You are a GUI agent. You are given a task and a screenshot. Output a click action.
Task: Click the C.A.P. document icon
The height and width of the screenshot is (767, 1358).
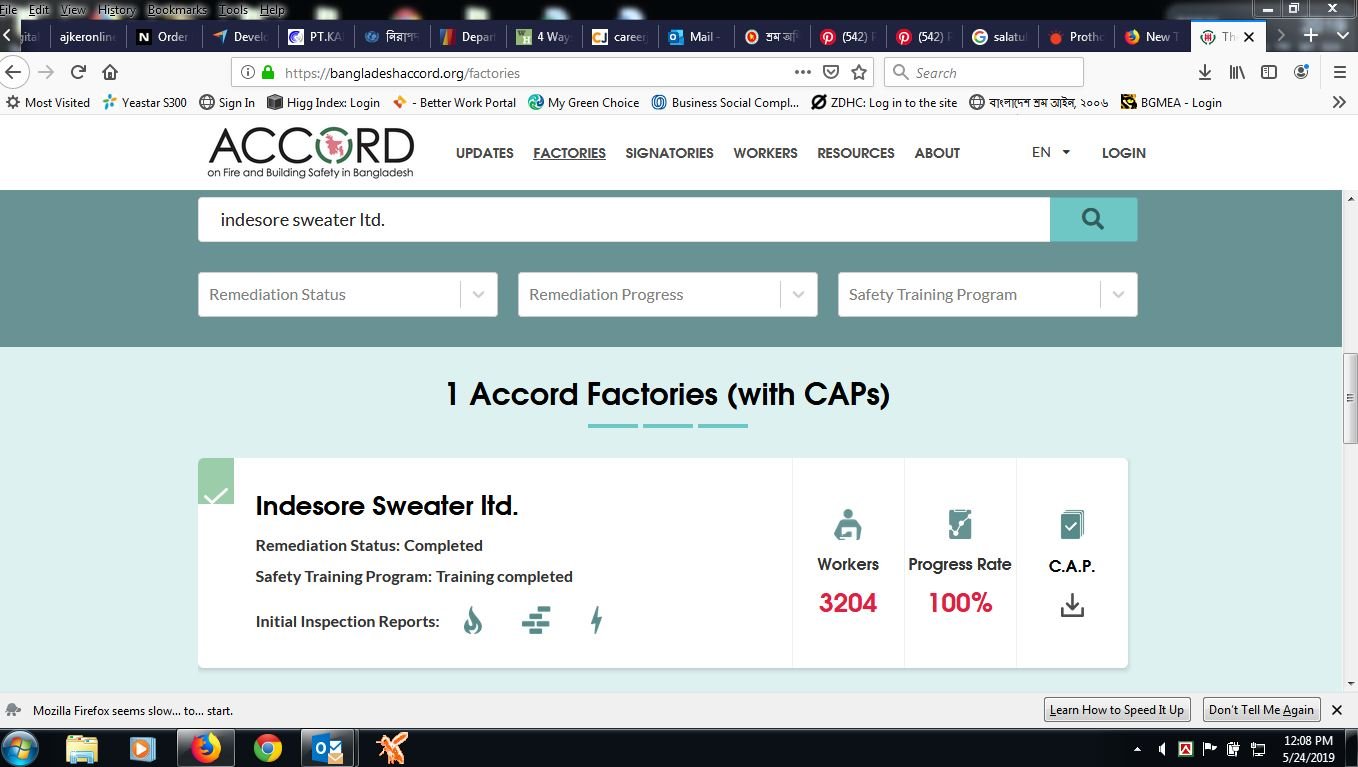pyautogui.click(x=1072, y=525)
